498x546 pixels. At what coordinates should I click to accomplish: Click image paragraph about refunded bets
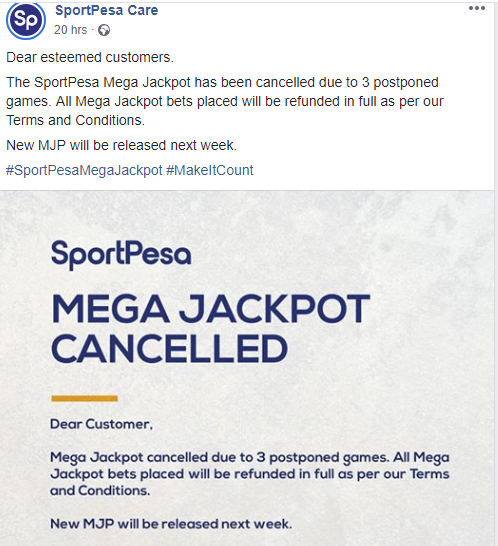250,474
